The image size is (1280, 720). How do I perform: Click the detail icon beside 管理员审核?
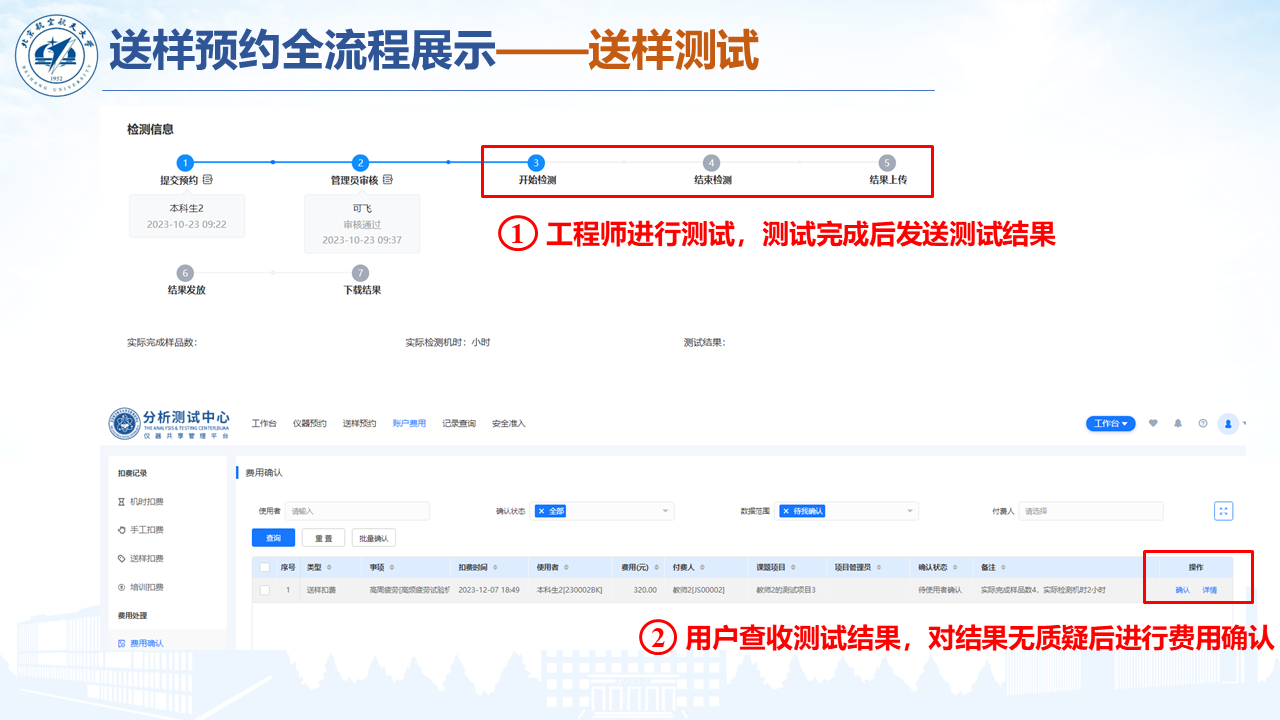tap(387, 180)
